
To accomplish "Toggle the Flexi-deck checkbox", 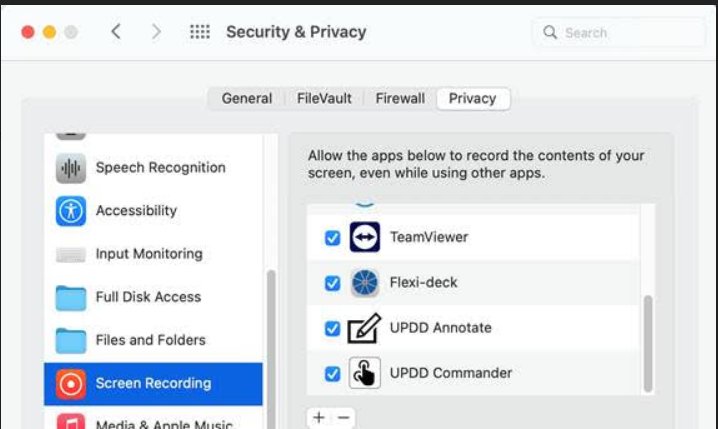I will coord(332,283).
